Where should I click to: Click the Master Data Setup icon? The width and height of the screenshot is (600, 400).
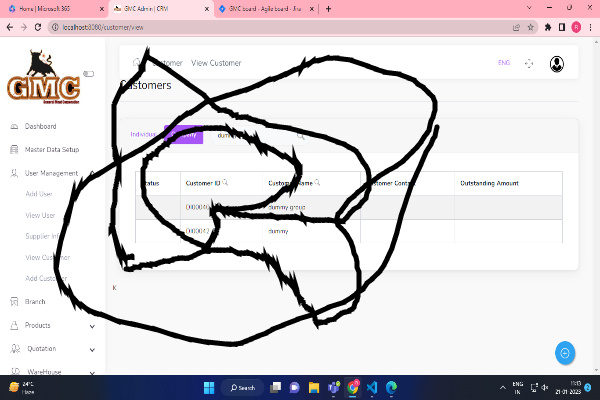tap(13, 149)
